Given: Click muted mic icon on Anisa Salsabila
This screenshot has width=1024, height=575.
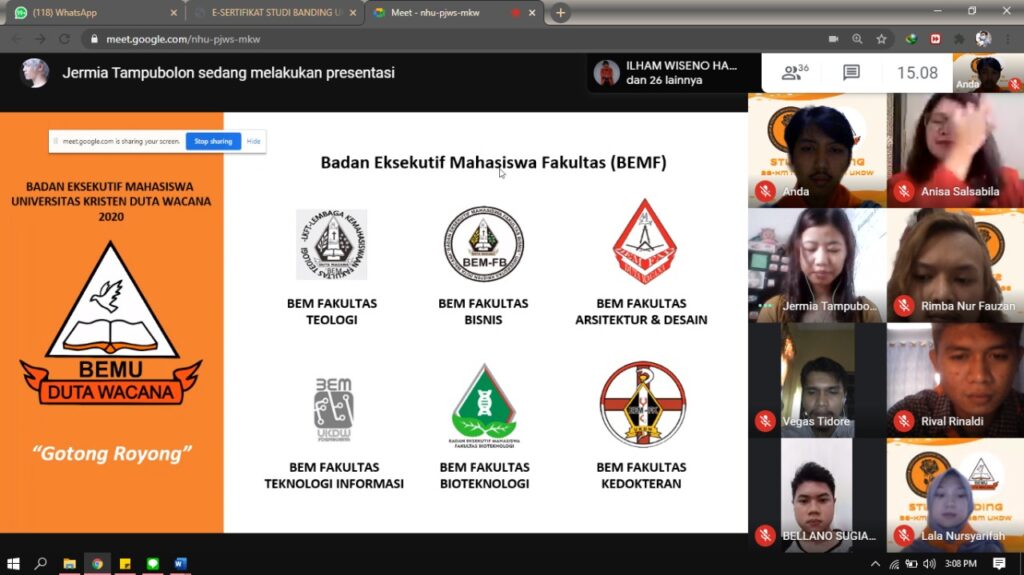Looking at the screenshot, I should pos(904,191).
